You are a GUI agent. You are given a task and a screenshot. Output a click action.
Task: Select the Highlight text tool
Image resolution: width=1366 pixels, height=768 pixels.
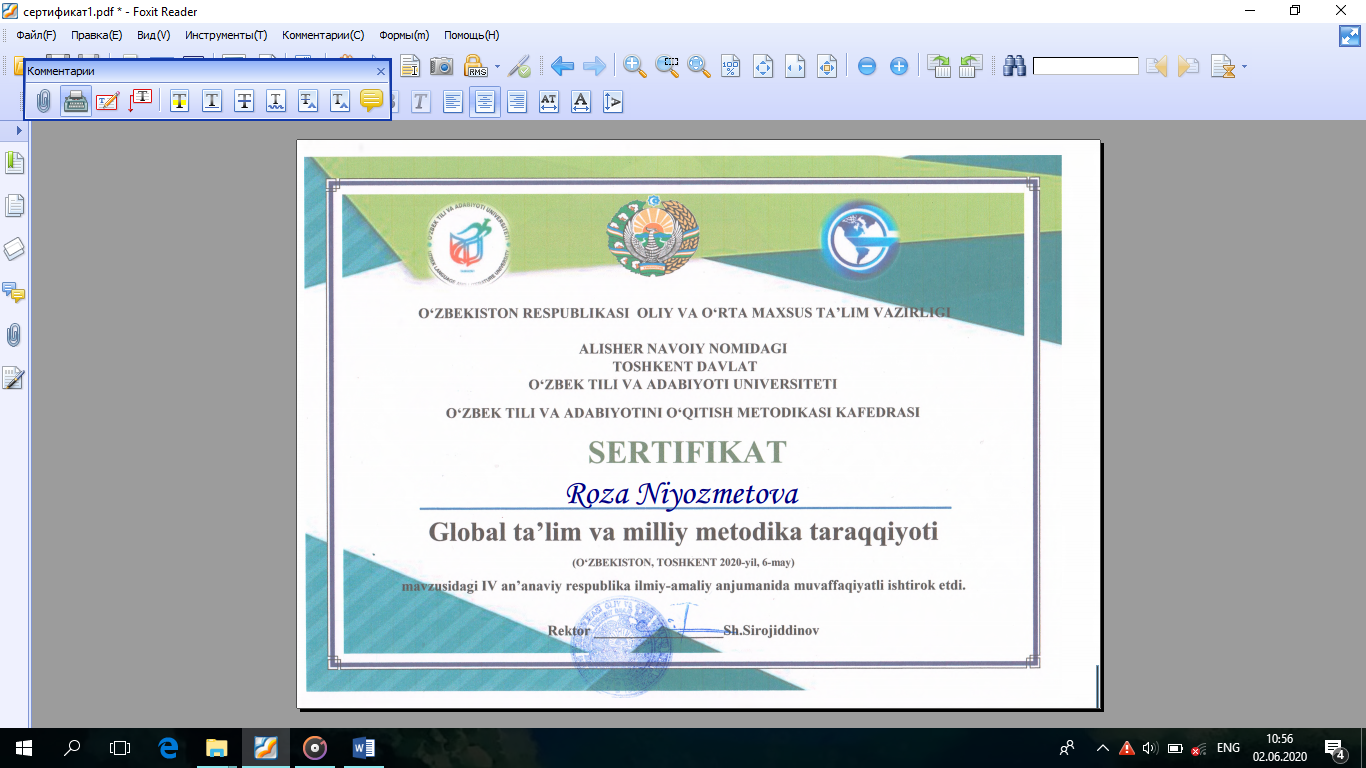(x=180, y=101)
